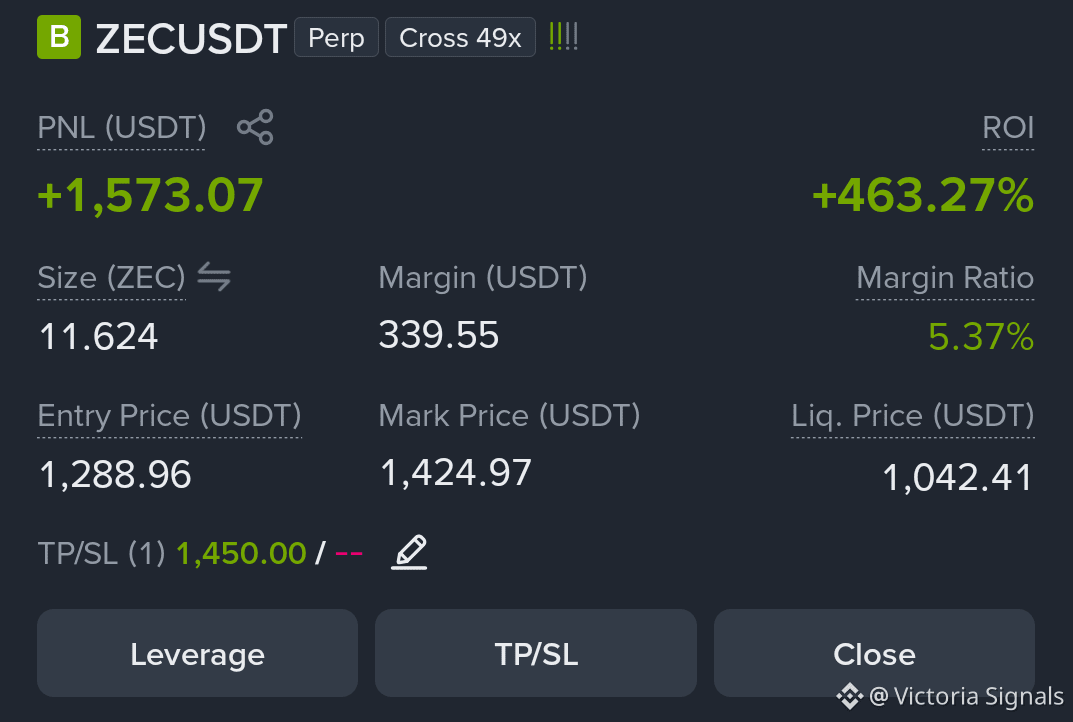
Task: Click the Perp contract tag
Action: click(x=336, y=38)
